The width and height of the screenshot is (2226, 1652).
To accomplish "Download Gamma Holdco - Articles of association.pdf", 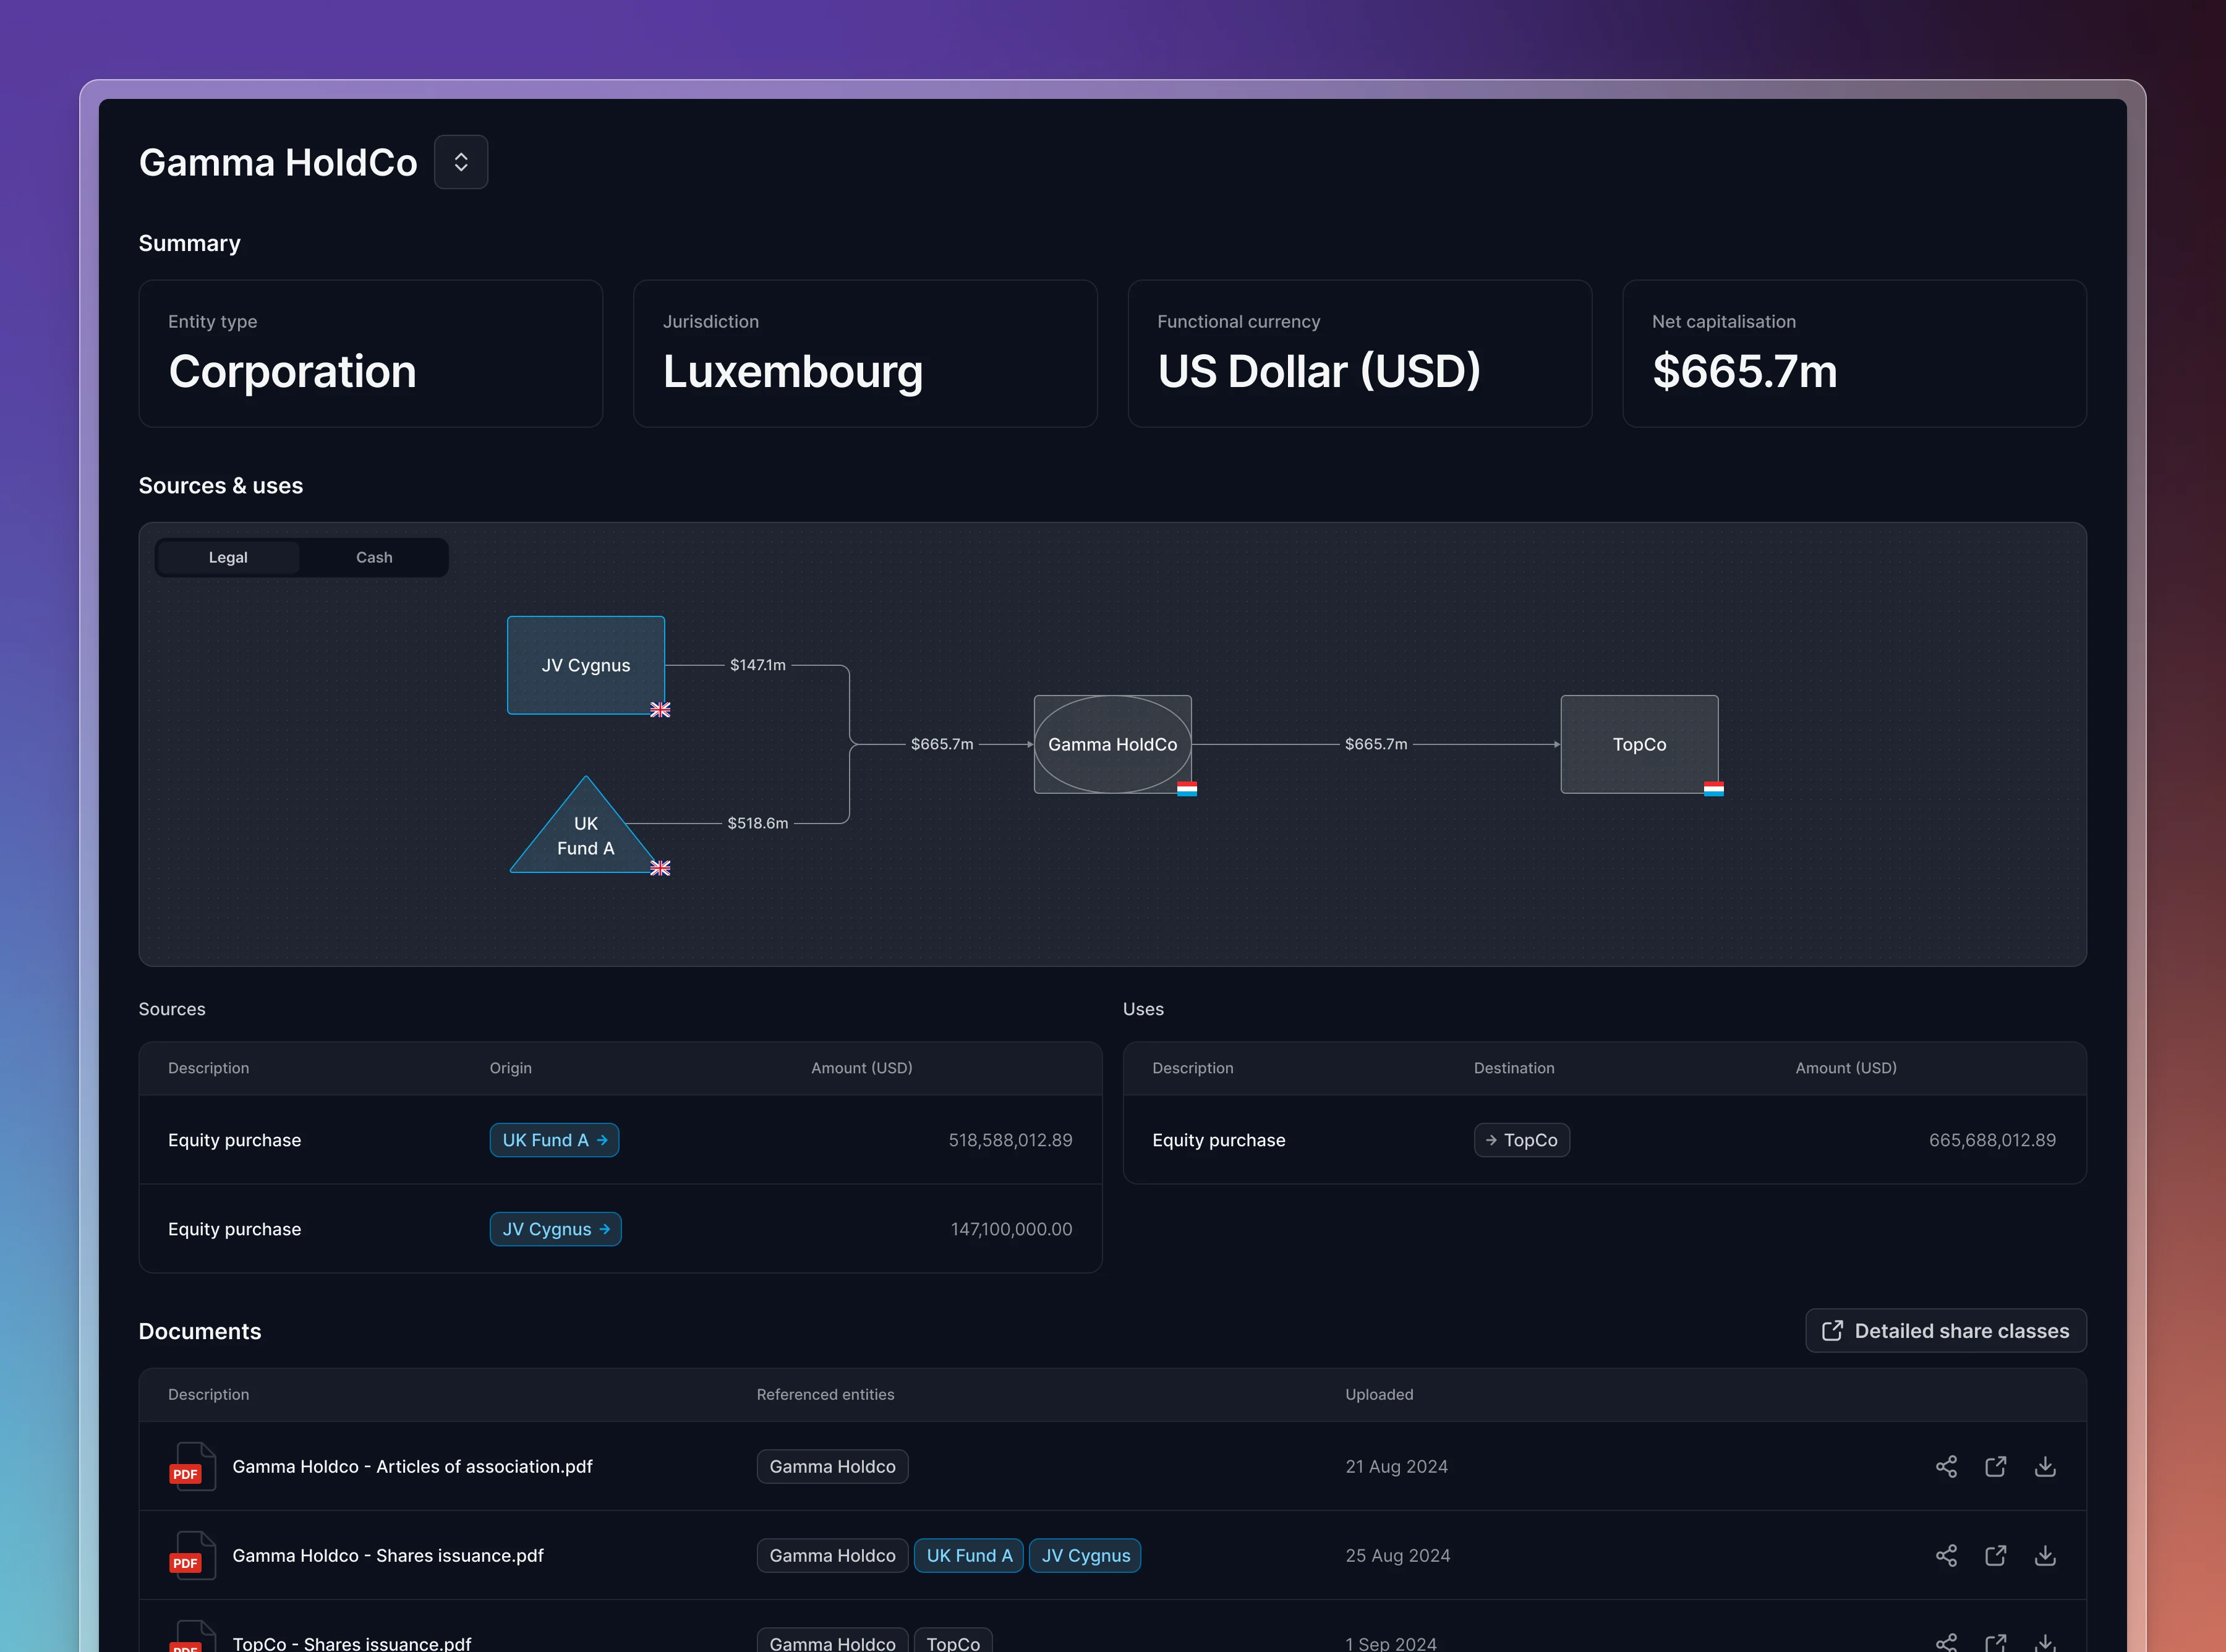I will (2045, 1466).
